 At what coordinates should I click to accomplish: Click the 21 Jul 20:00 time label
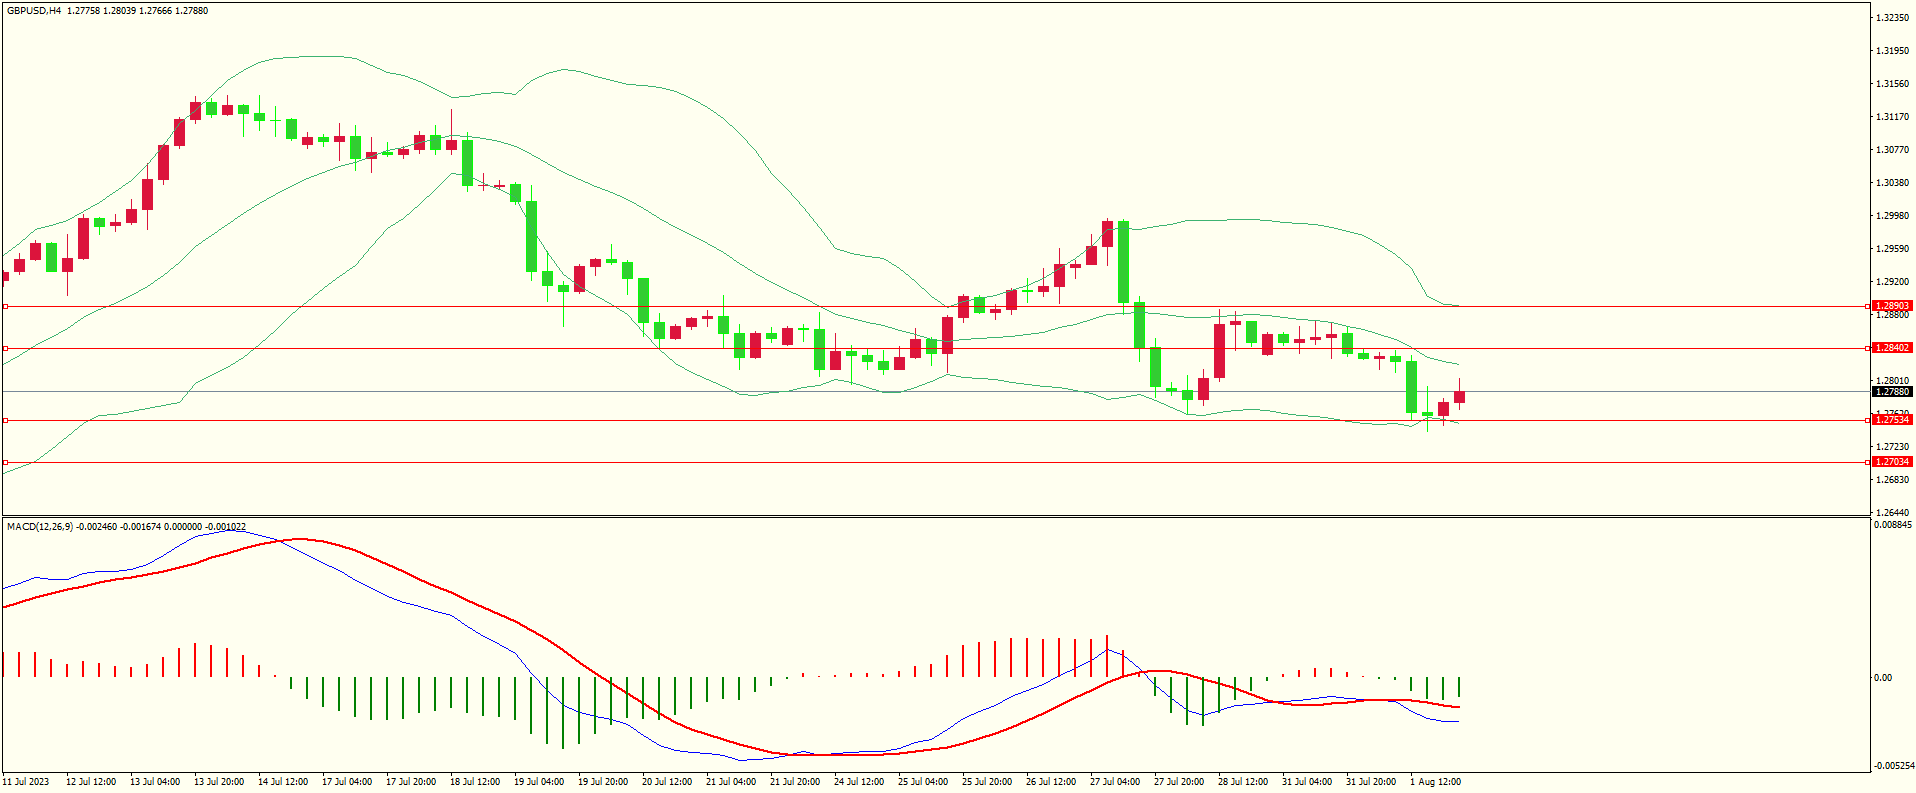tap(795, 782)
